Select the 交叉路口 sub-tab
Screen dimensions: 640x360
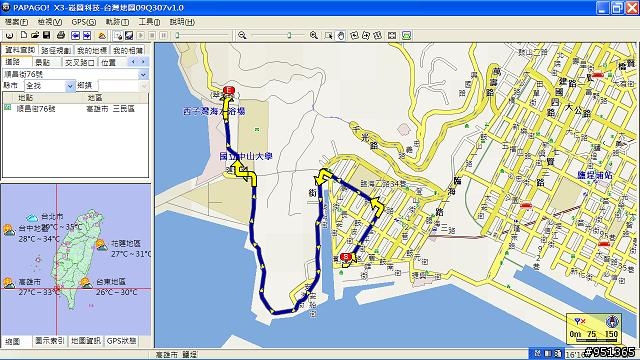[x=80, y=62]
